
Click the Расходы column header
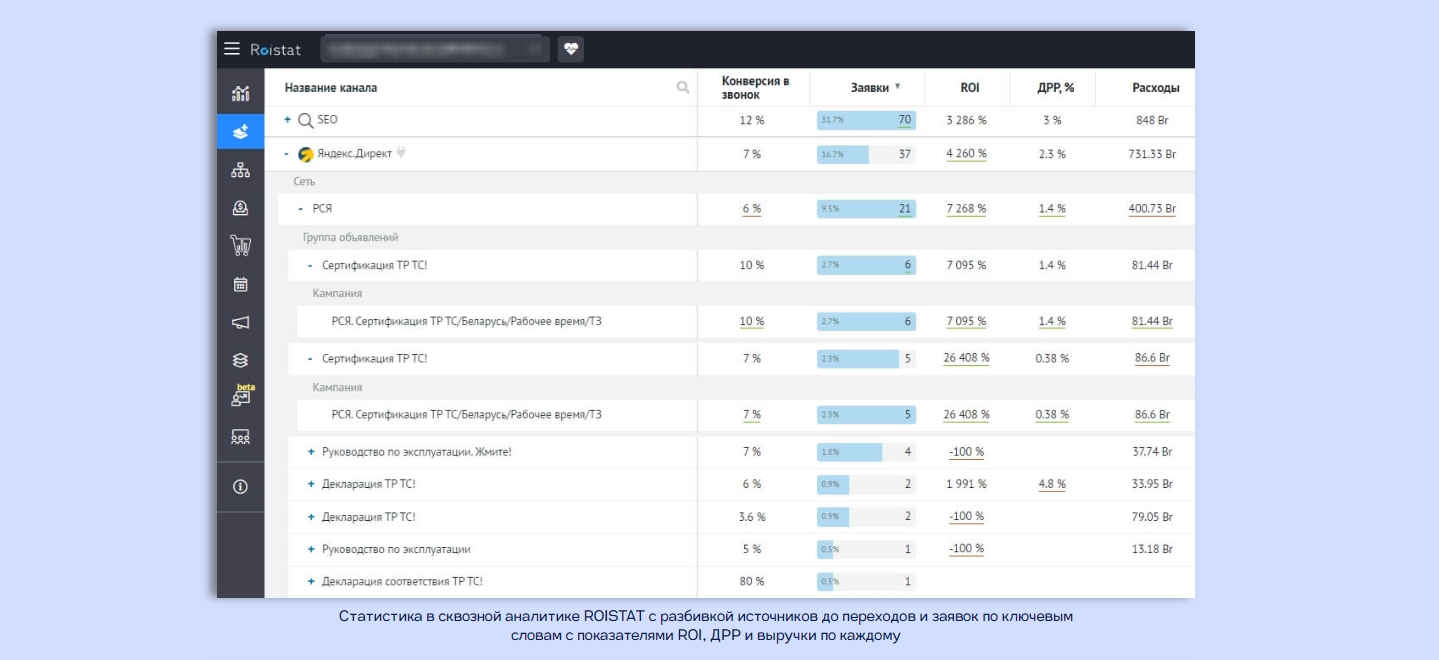coord(1155,88)
